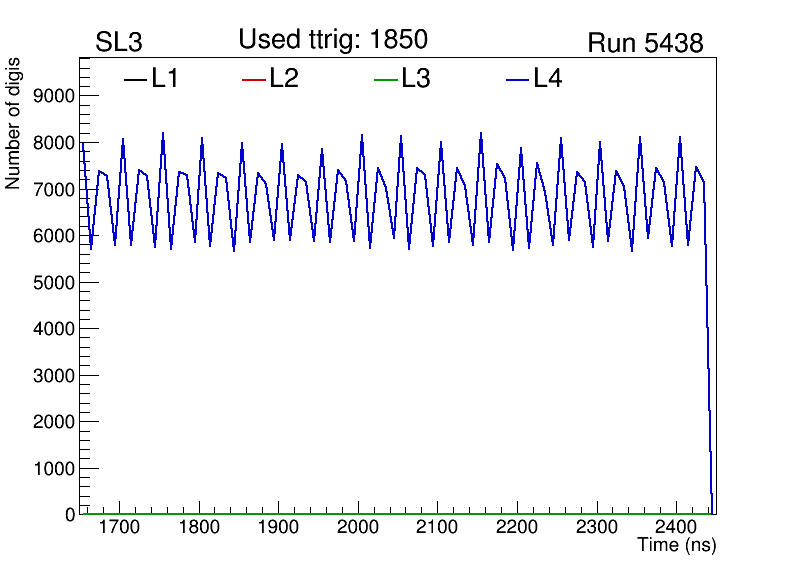Click the blue L4 legend line sample

[517, 80]
